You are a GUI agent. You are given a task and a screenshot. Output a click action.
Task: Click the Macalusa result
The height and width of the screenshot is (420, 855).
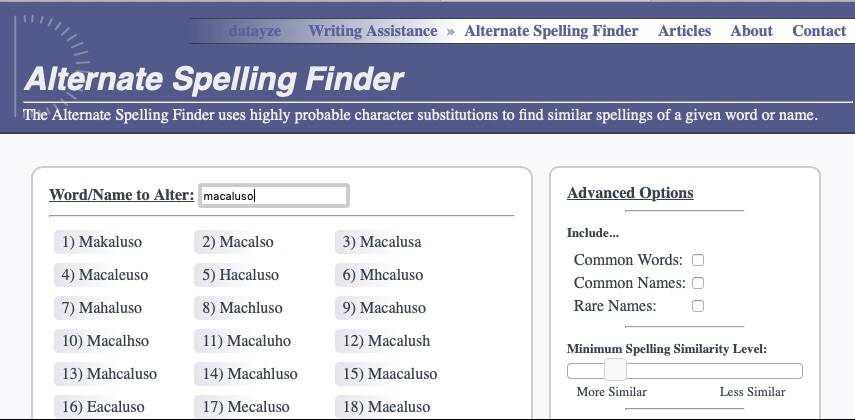pos(381,242)
